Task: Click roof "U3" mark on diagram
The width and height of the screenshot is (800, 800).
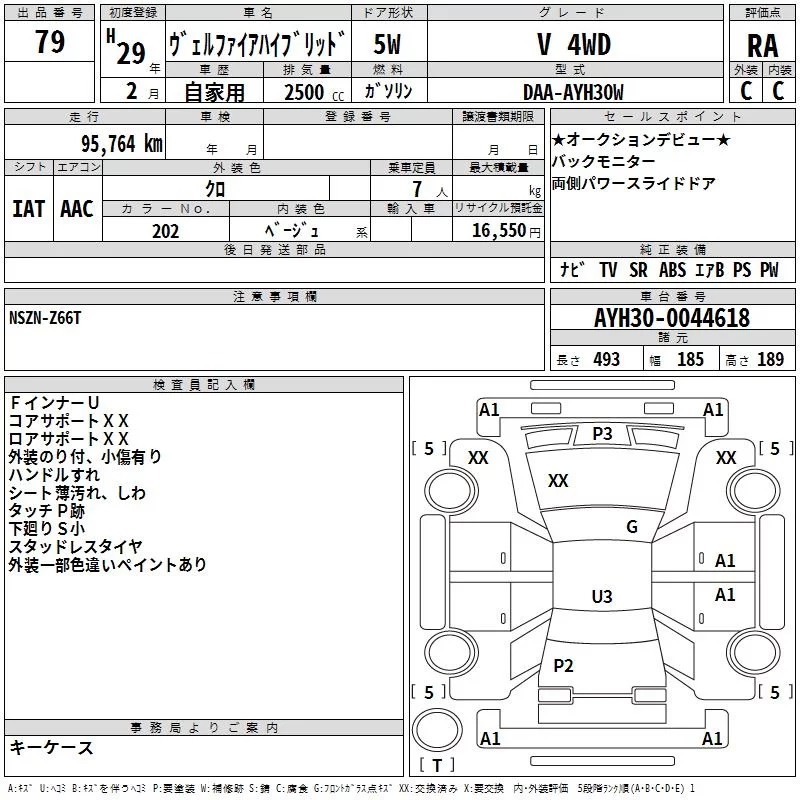Action: click(602, 596)
